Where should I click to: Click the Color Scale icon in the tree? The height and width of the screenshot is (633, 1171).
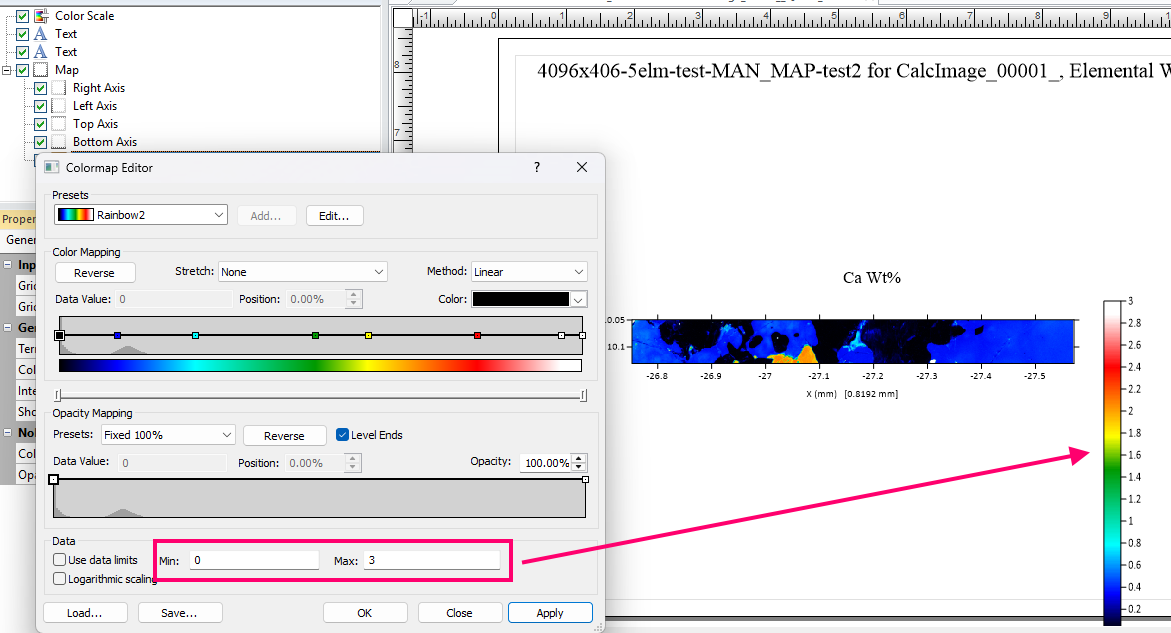point(41,16)
